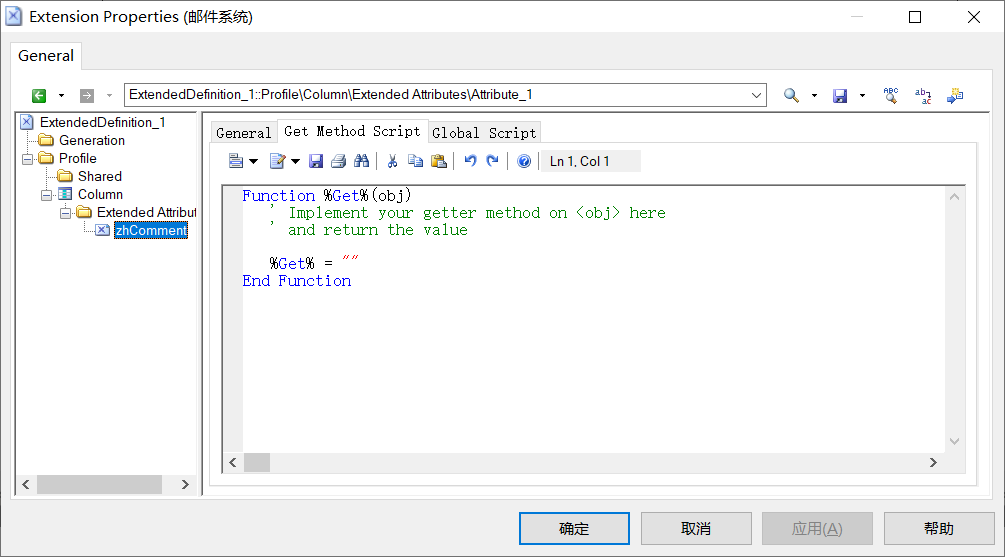Click tree panel scroll-left arrow
Viewport: 1005px width, 557px height.
tap(26, 485)
